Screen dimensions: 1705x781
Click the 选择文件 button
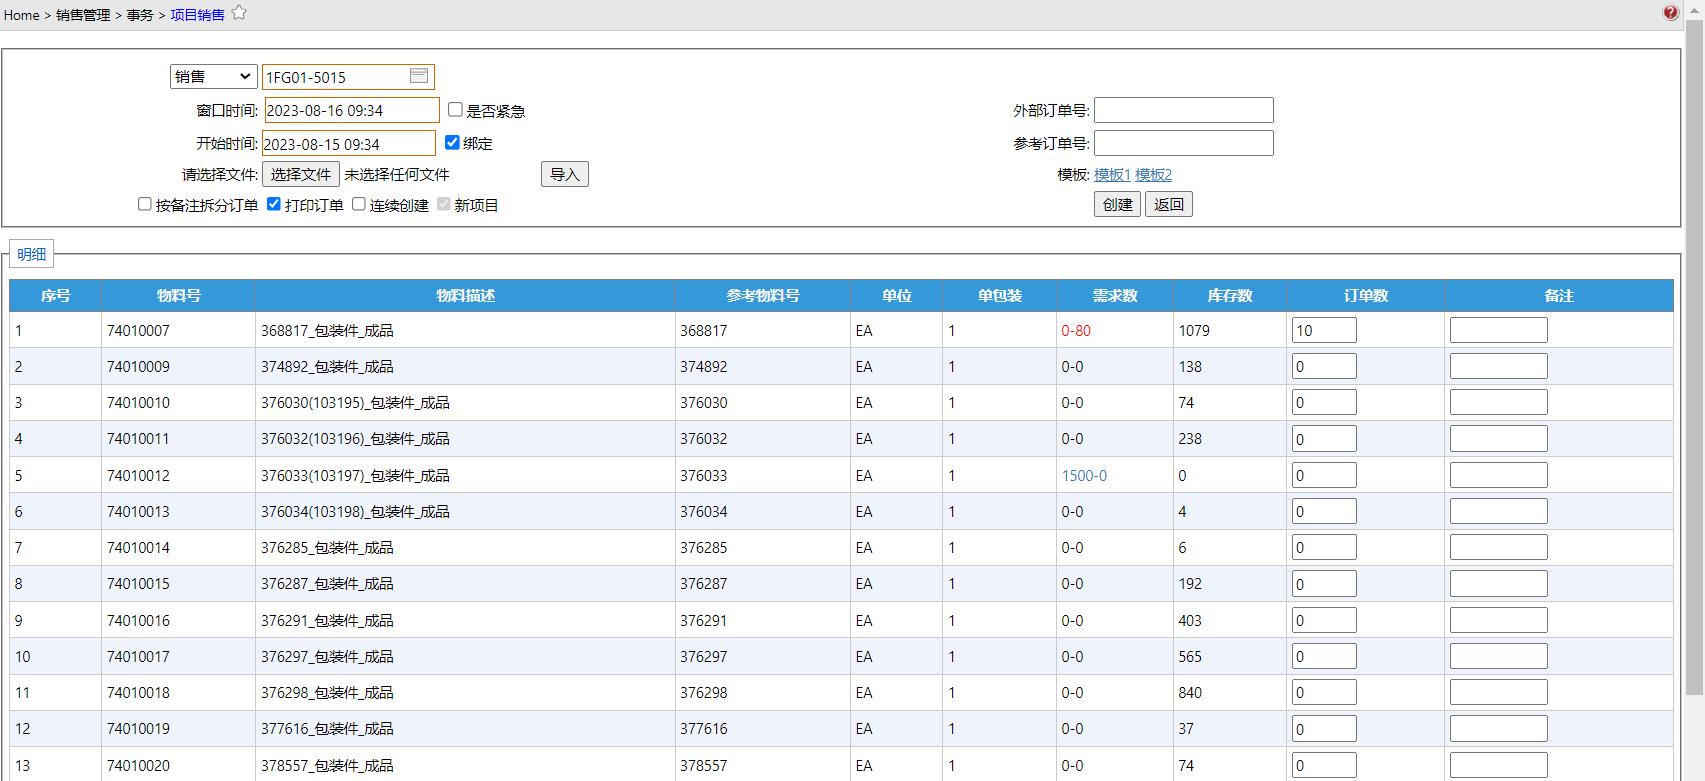[301, 174]
